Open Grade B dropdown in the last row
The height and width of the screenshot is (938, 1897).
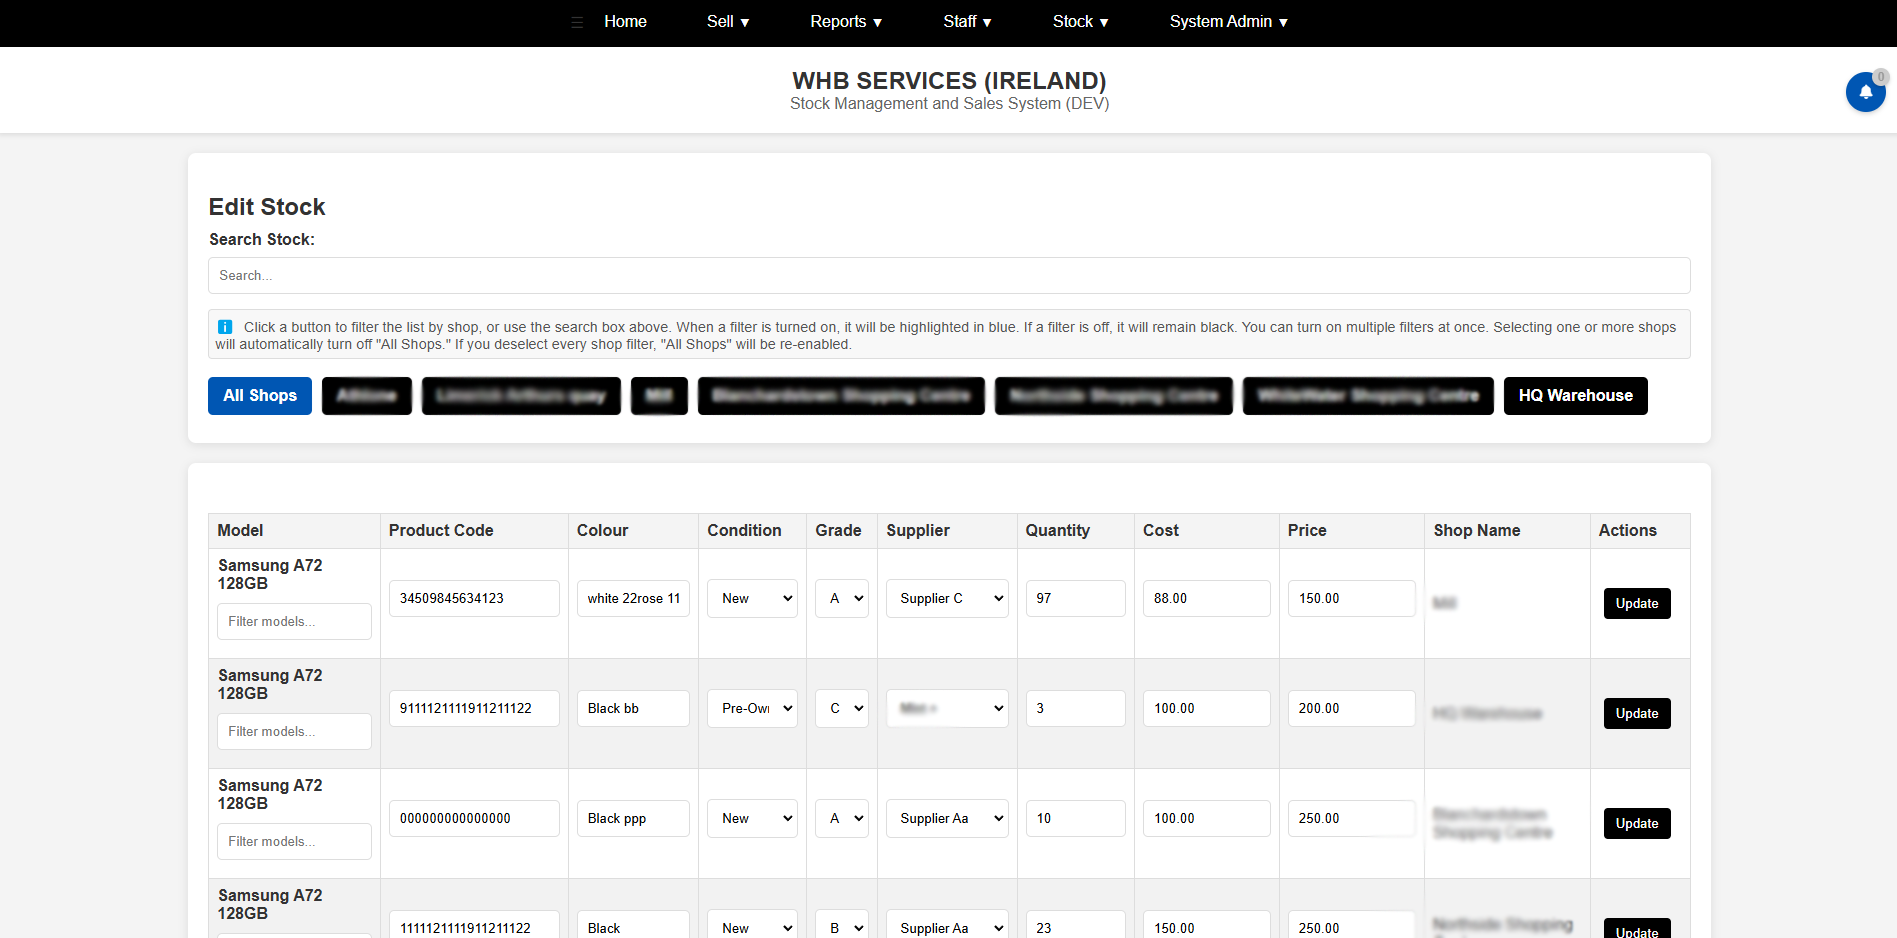tap(842, 924)
